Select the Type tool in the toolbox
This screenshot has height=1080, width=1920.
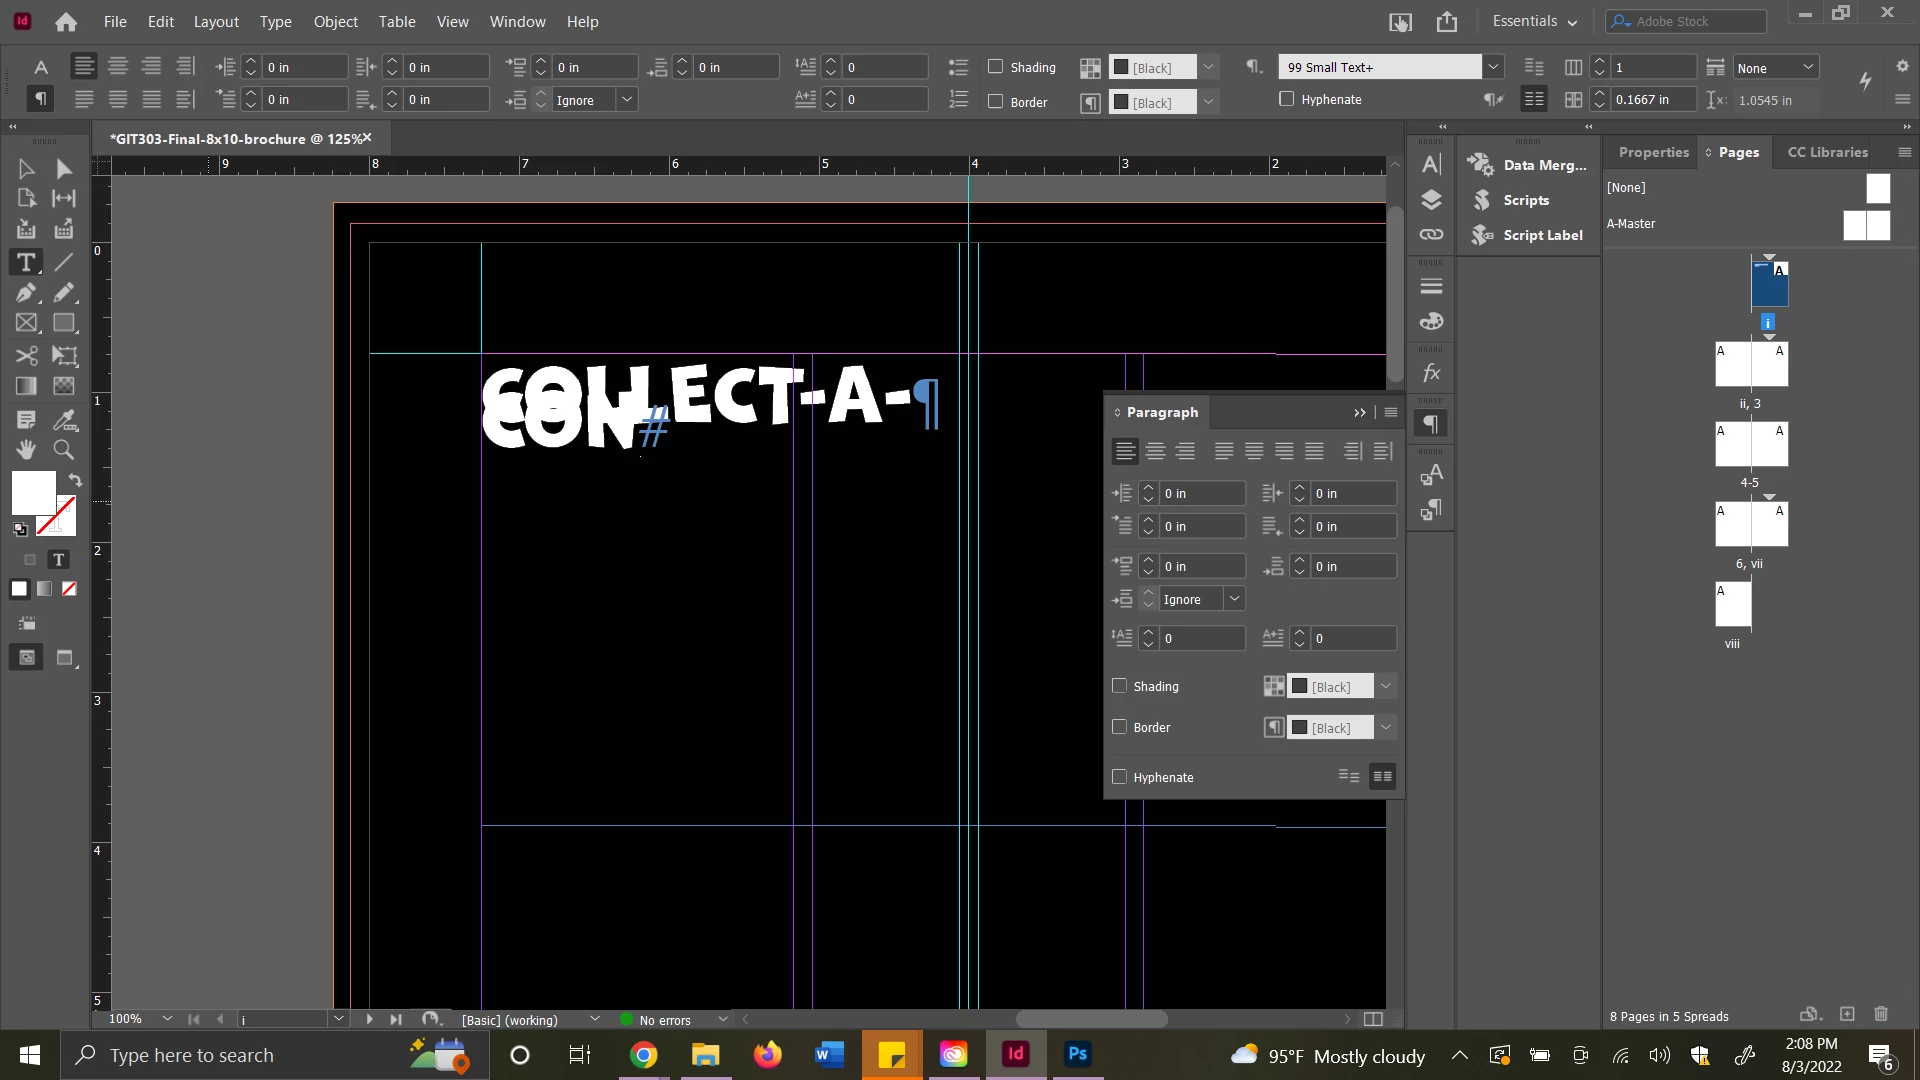tap(26, 262)
